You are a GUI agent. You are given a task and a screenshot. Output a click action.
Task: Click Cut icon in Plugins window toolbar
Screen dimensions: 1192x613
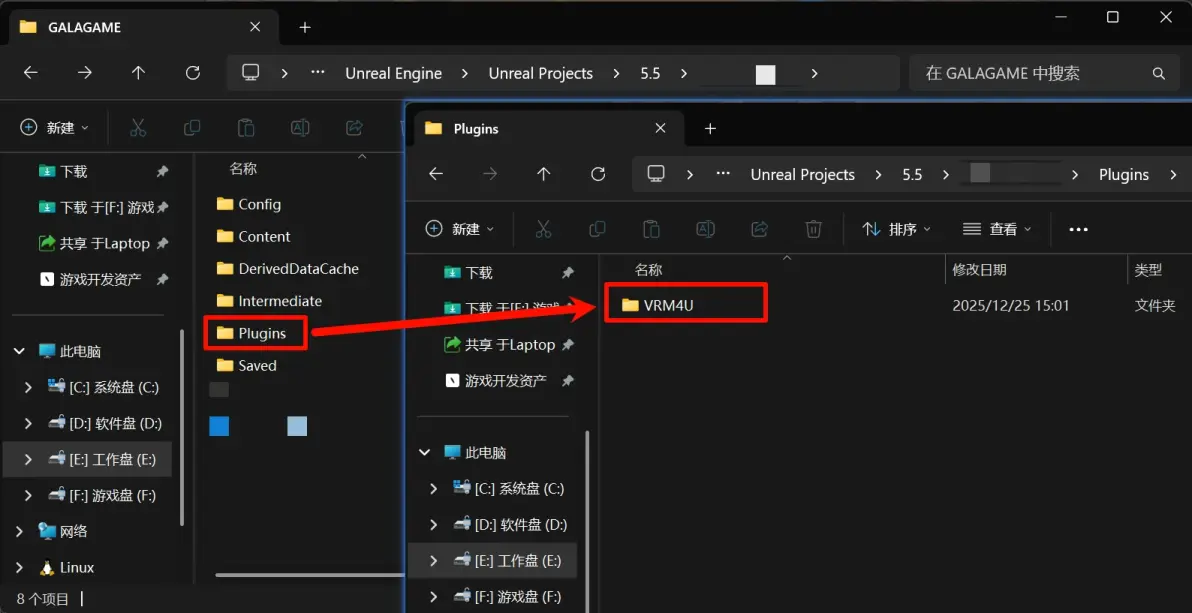coord(543,229)
